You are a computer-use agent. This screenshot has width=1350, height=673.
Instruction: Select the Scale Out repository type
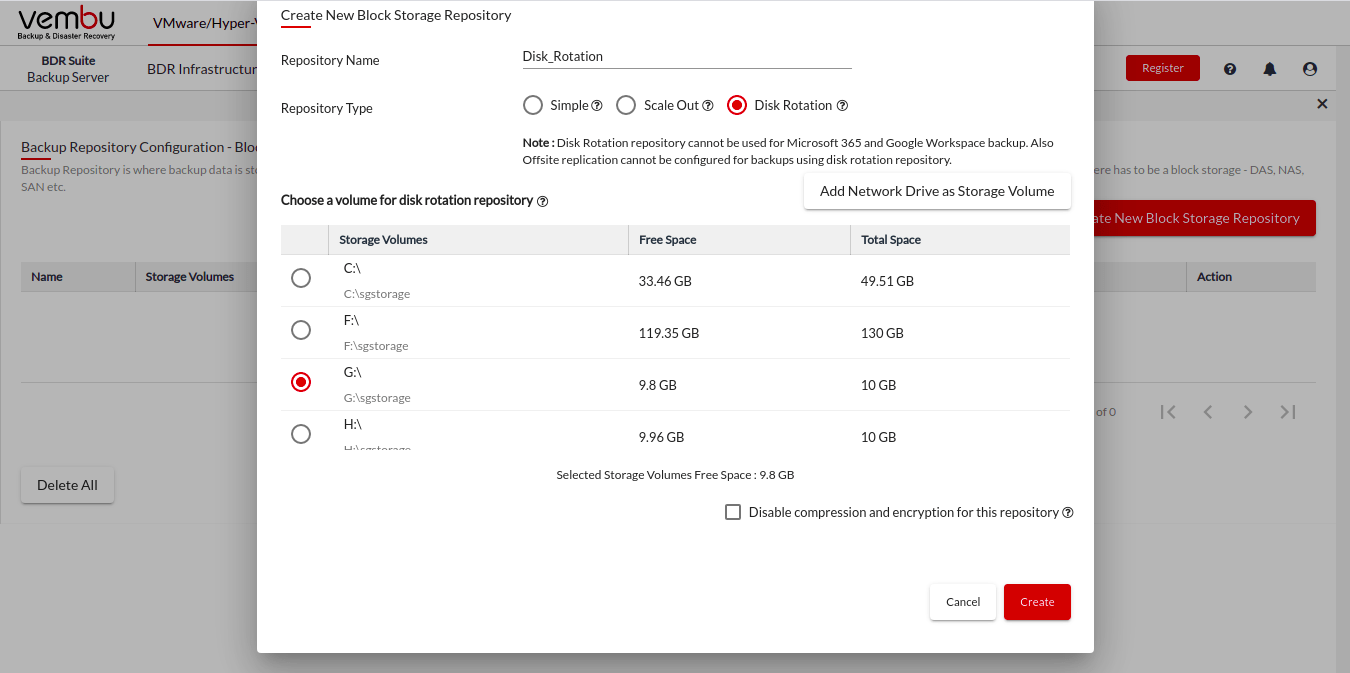tap(626, 105)
